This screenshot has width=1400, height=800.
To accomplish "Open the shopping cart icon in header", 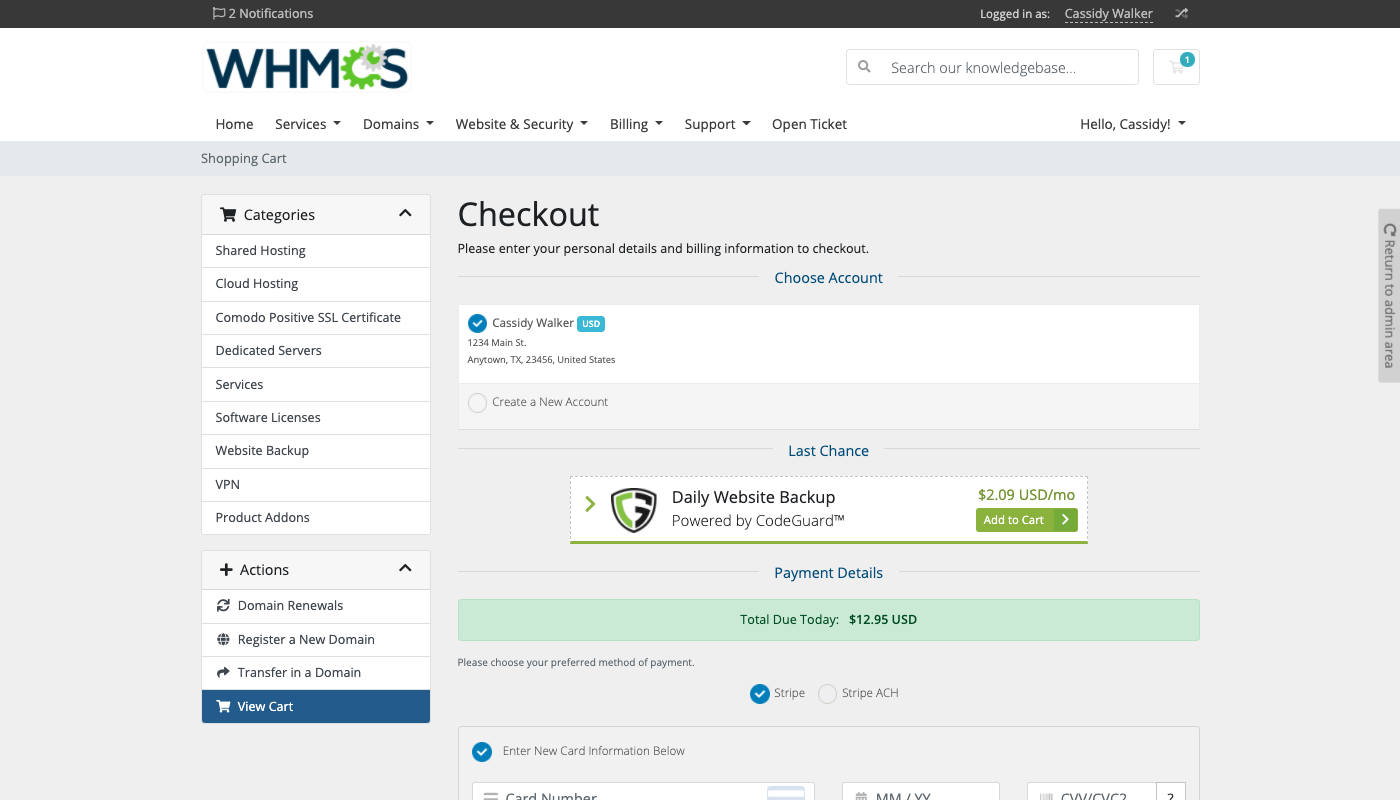I will [1176, 67].
